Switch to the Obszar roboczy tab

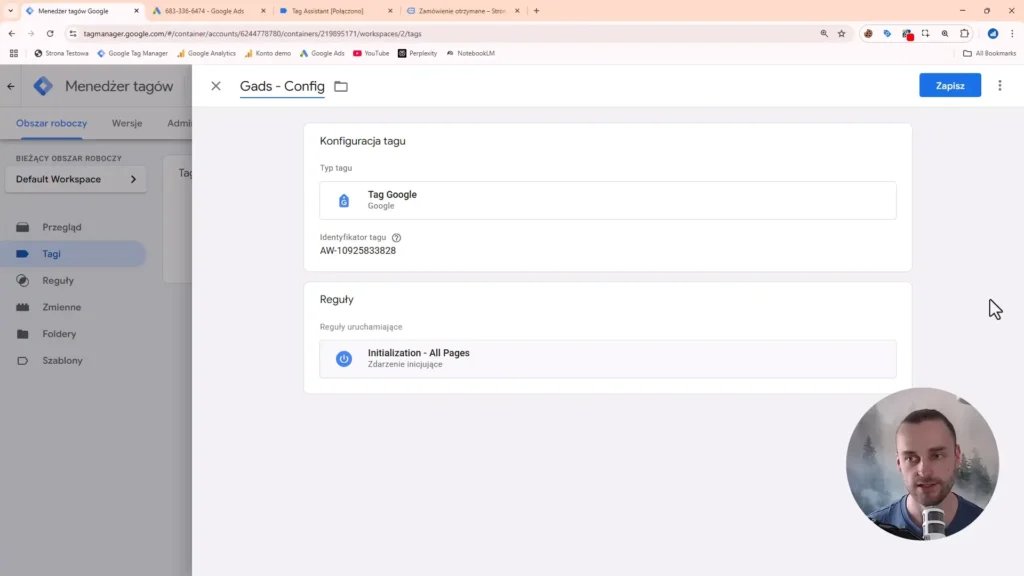[52, 123]
